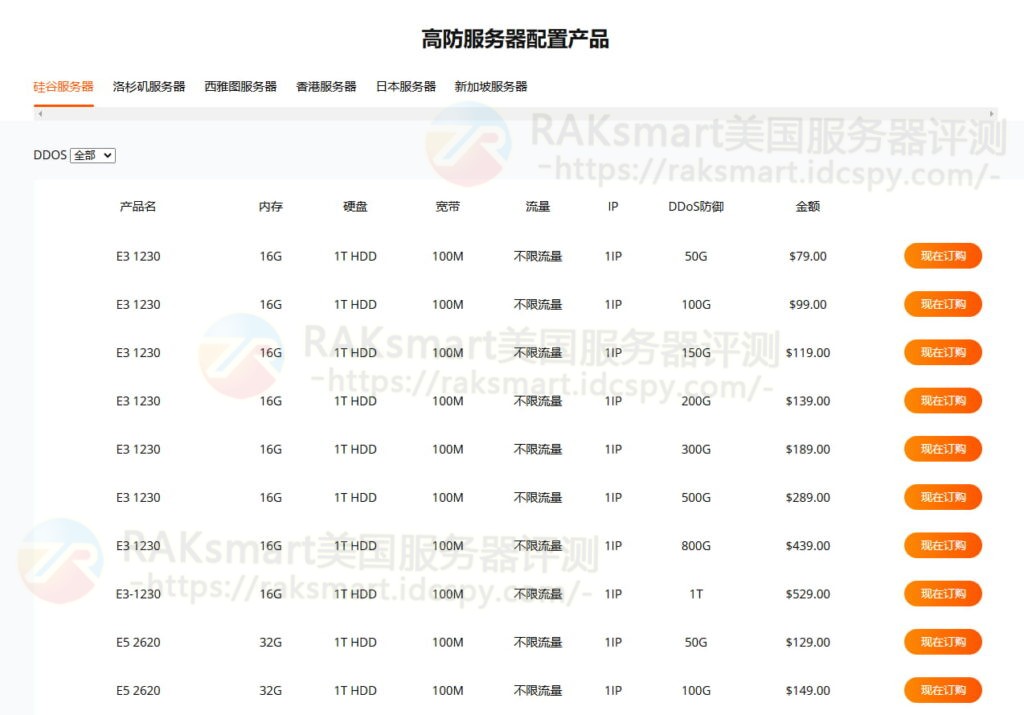Switch to the 洛杉矶服务器 tab

point(149,86)
